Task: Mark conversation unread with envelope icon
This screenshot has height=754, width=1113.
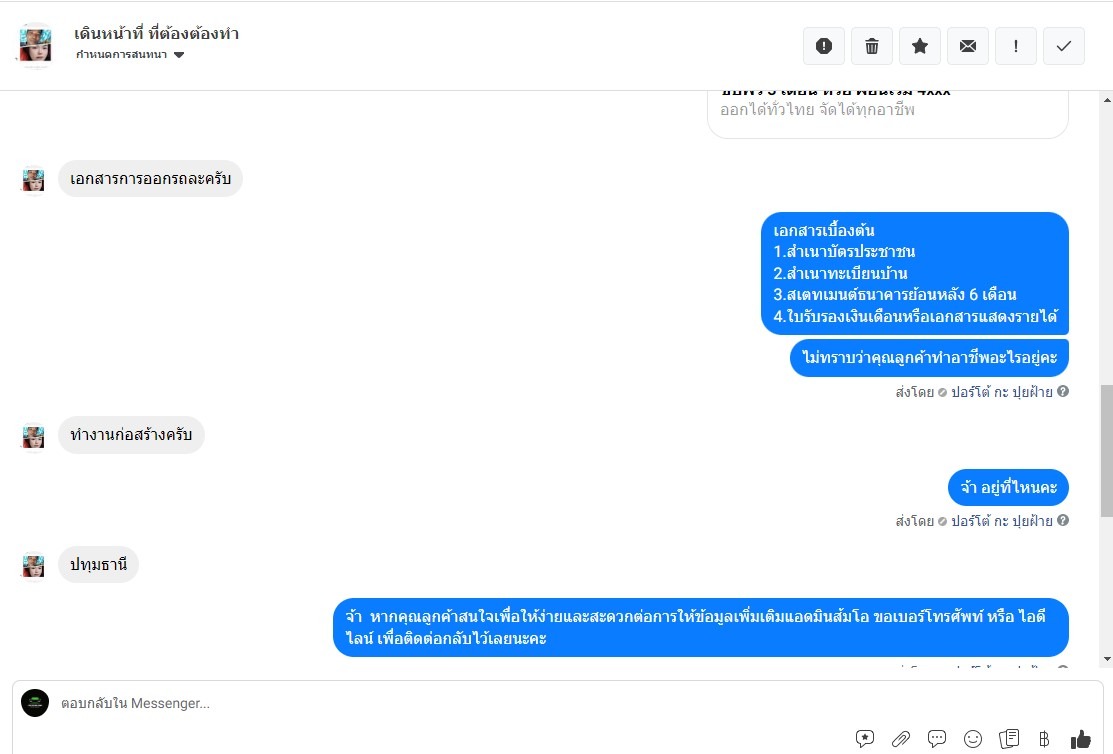Action: click(967, 46)
